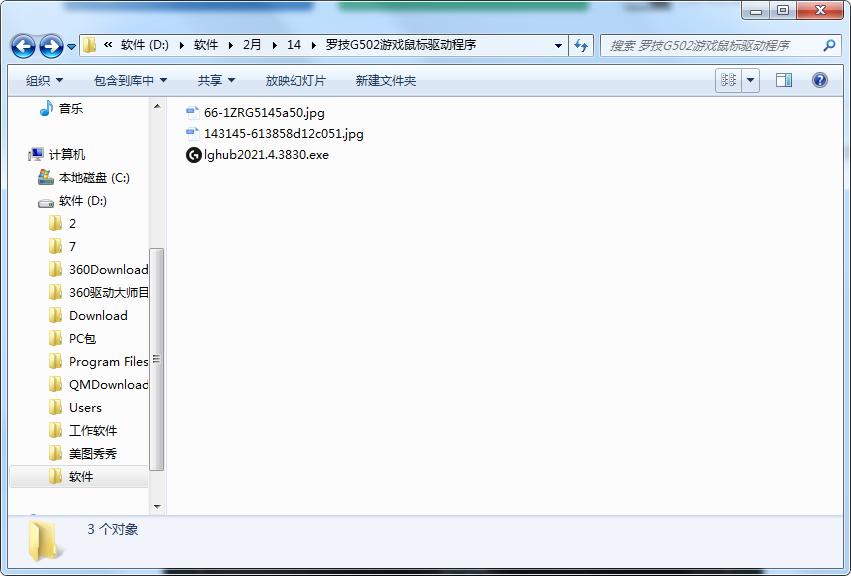
Task: Expand the arrow after 软件 (D:) in address bar
Action: click(x=181, y=46)
